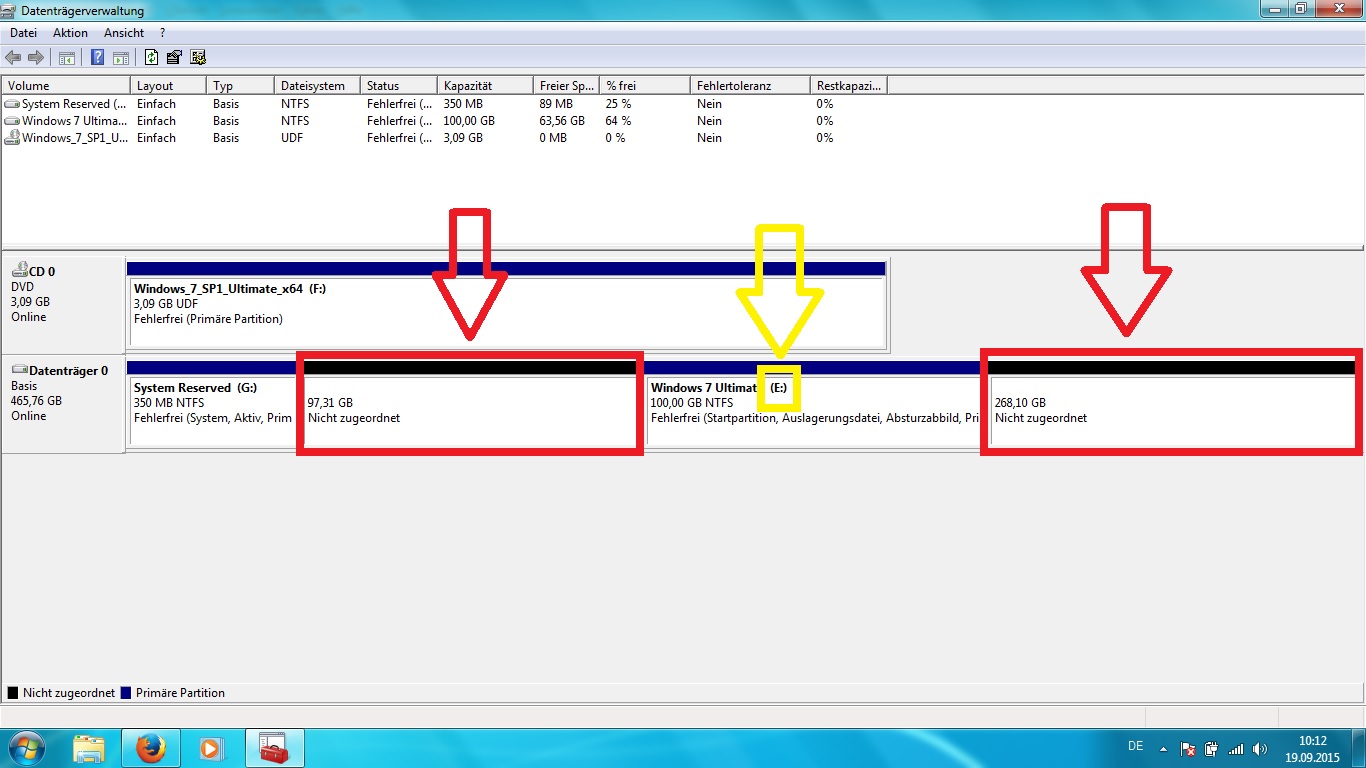Sort by the Freier Sp... column header
The height and width of the screenshot is (768, 1366).
(566, 86)
